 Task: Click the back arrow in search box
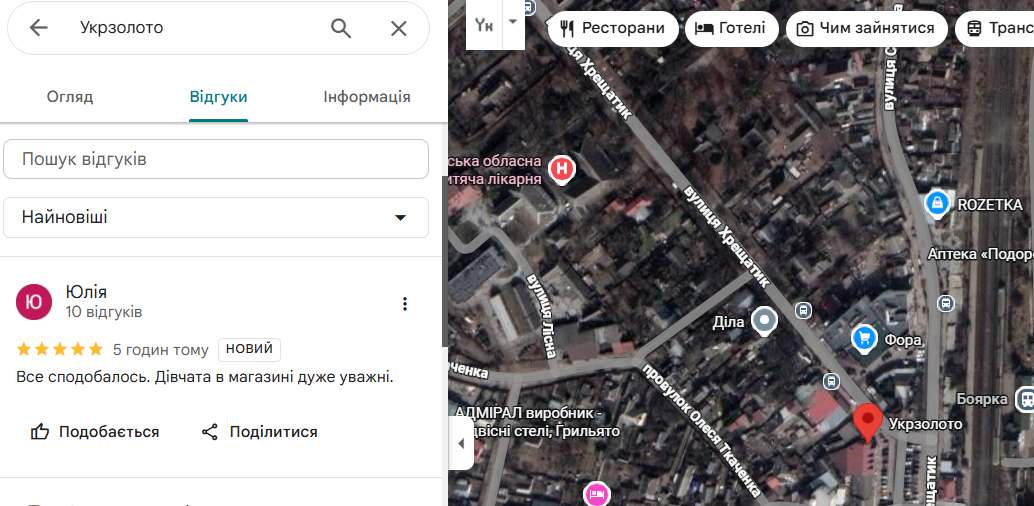(39, 28)
